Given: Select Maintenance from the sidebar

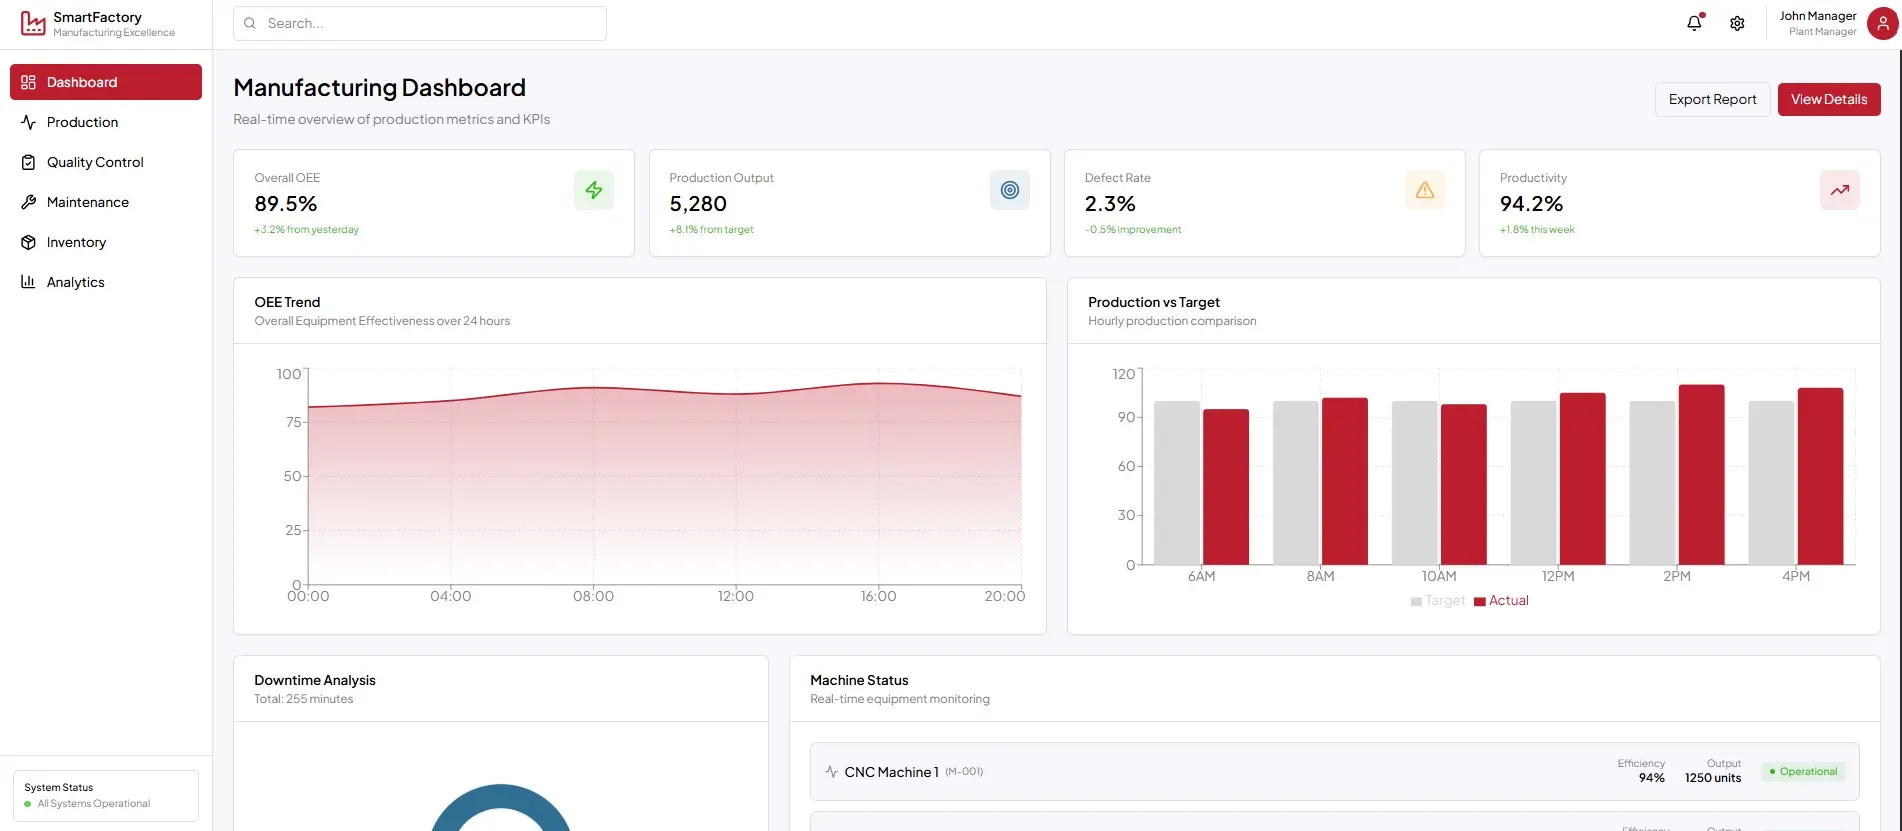Looking at the screenshot, I should (x=88, y=202).
